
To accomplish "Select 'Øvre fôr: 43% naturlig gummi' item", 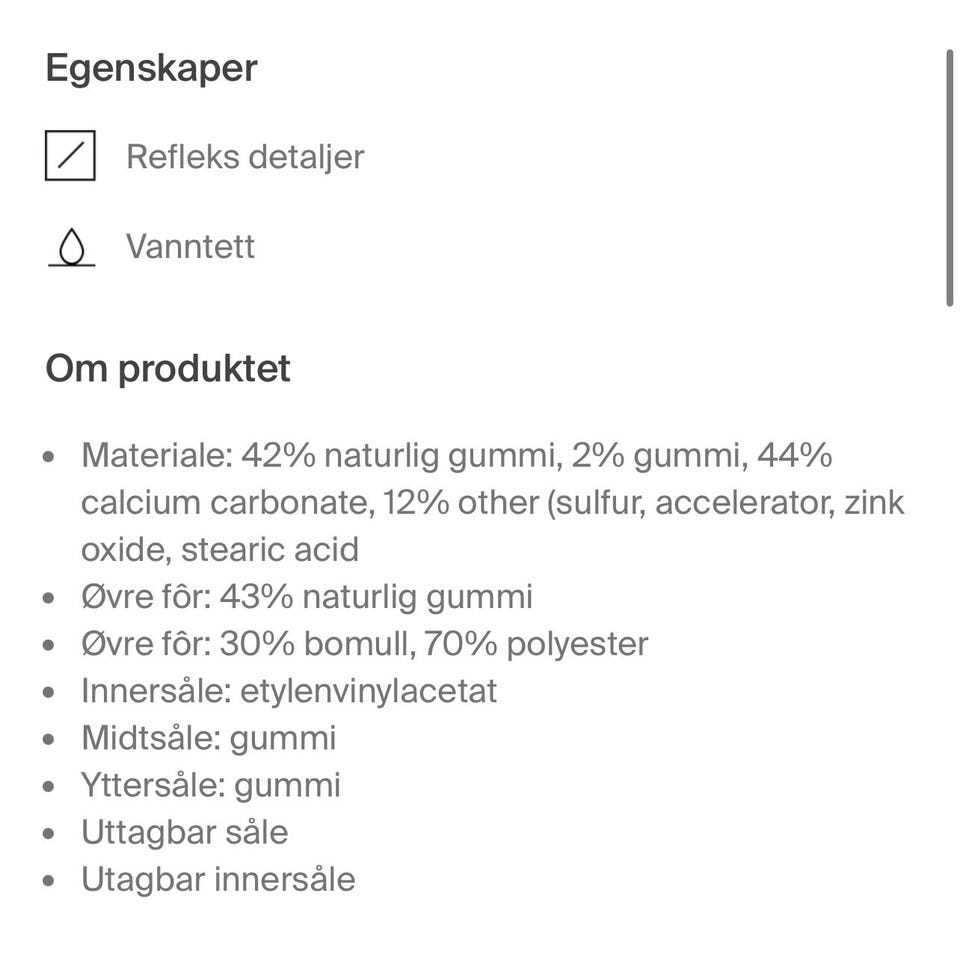I will [x=306, y=597].
